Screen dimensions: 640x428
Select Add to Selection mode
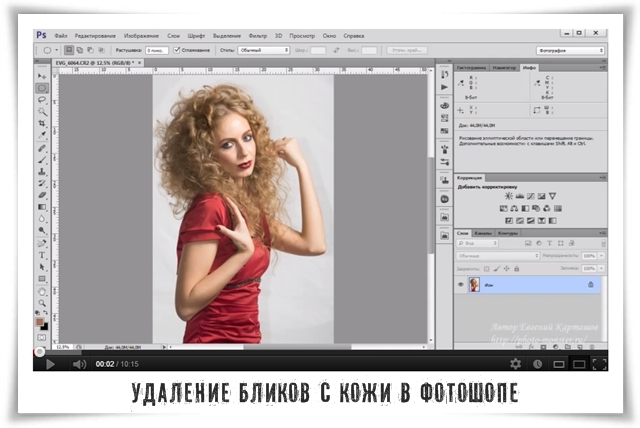(x=80, y=50)
